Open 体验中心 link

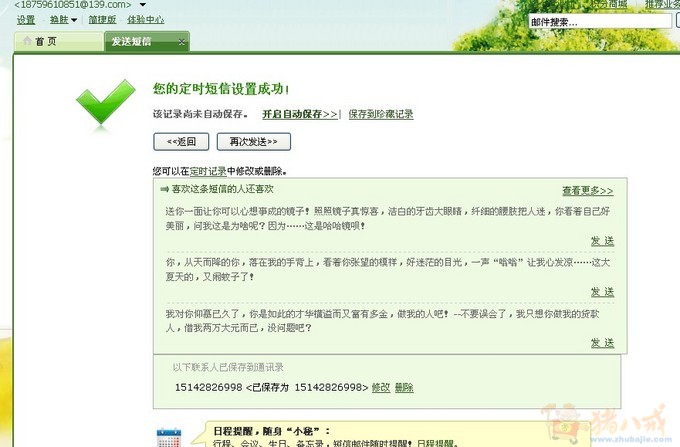[x=146, y=20]
